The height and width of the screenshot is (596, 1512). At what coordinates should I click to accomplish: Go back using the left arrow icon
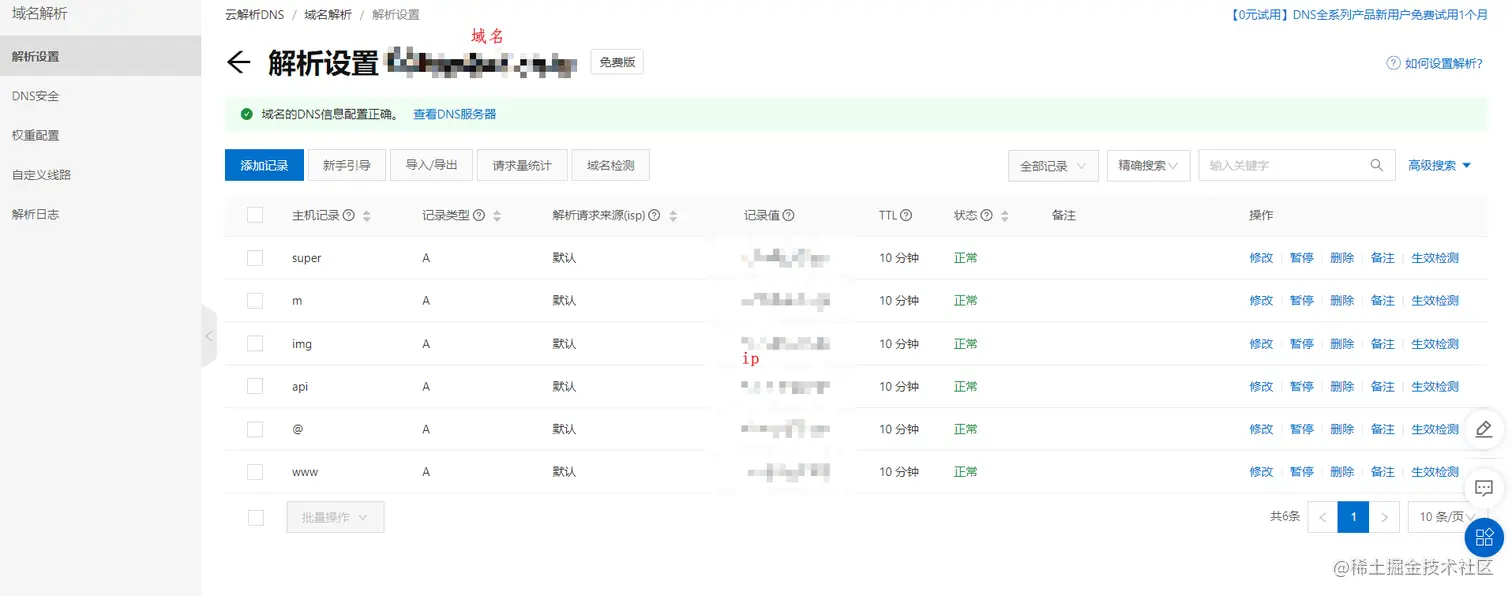click(x=238, y=63)
